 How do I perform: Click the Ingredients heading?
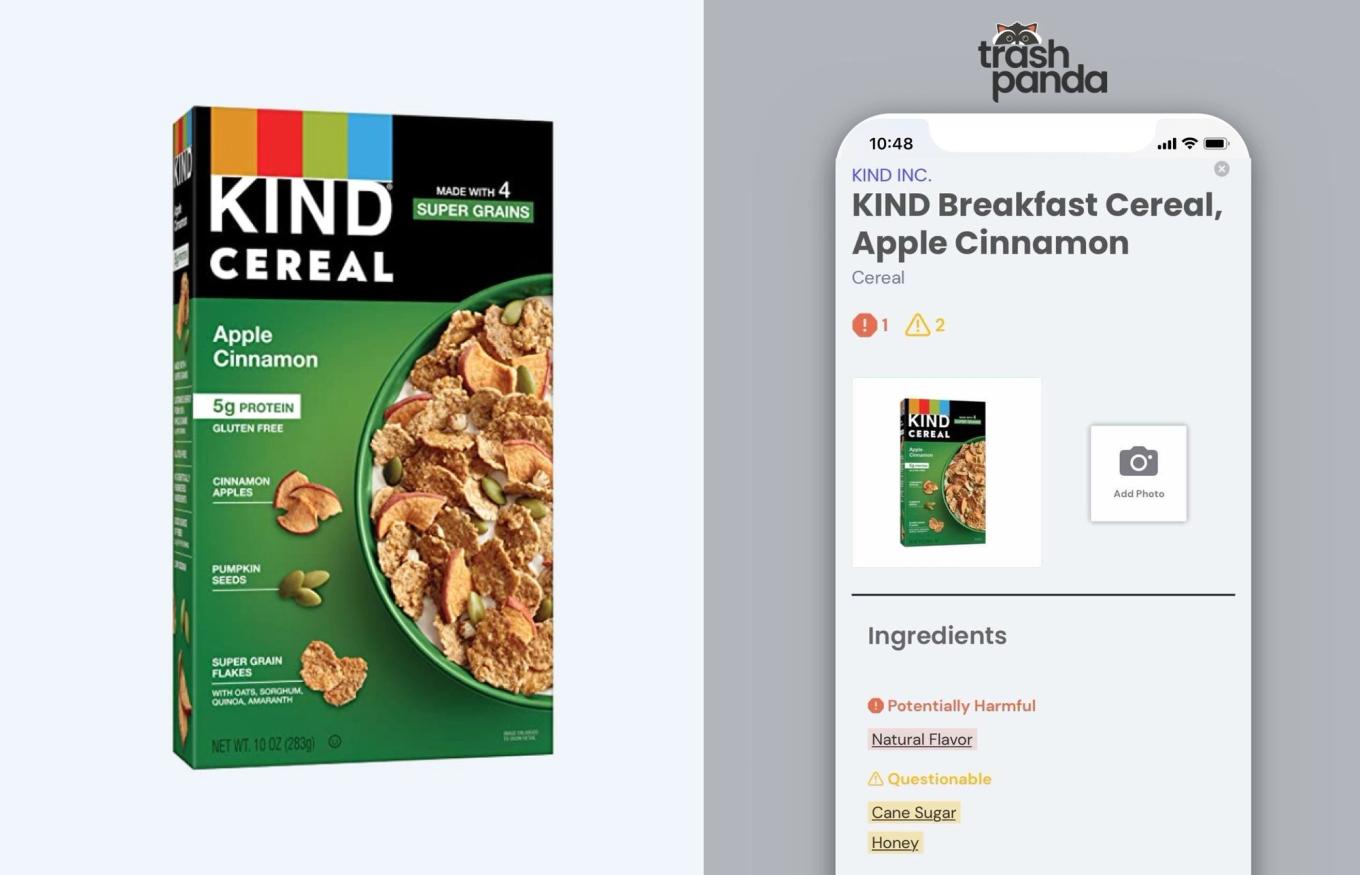tap(937, 635)
